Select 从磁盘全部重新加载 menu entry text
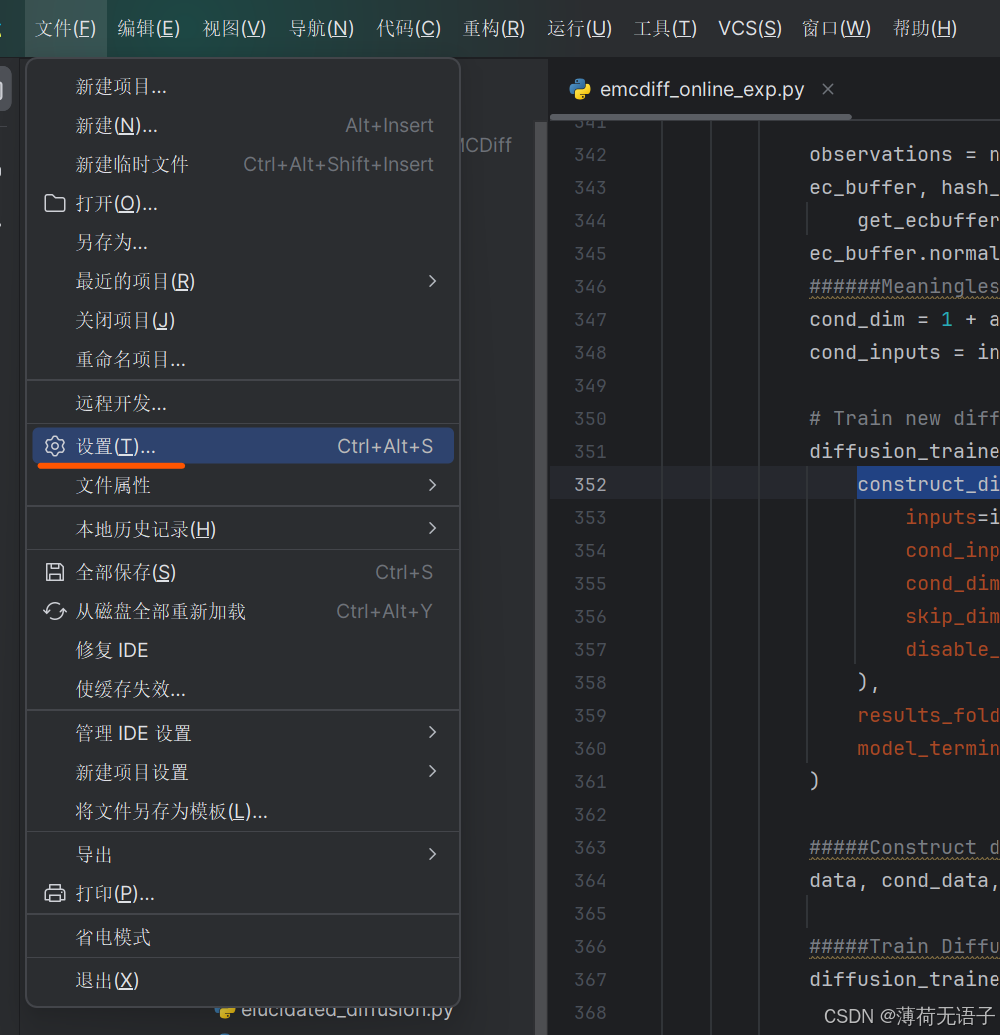 tap(160, 611)
